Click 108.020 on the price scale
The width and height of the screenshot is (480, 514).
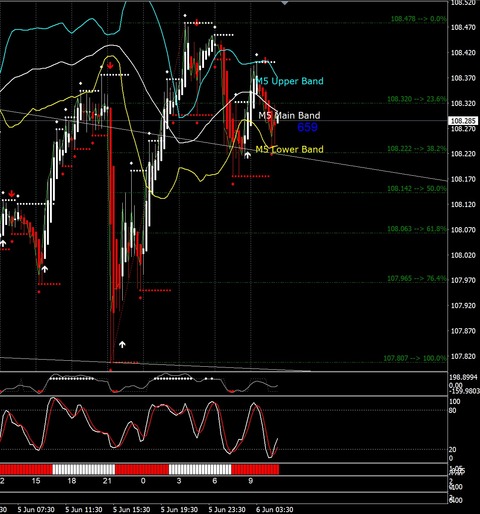pyautogui.click(x=463, y=255)
